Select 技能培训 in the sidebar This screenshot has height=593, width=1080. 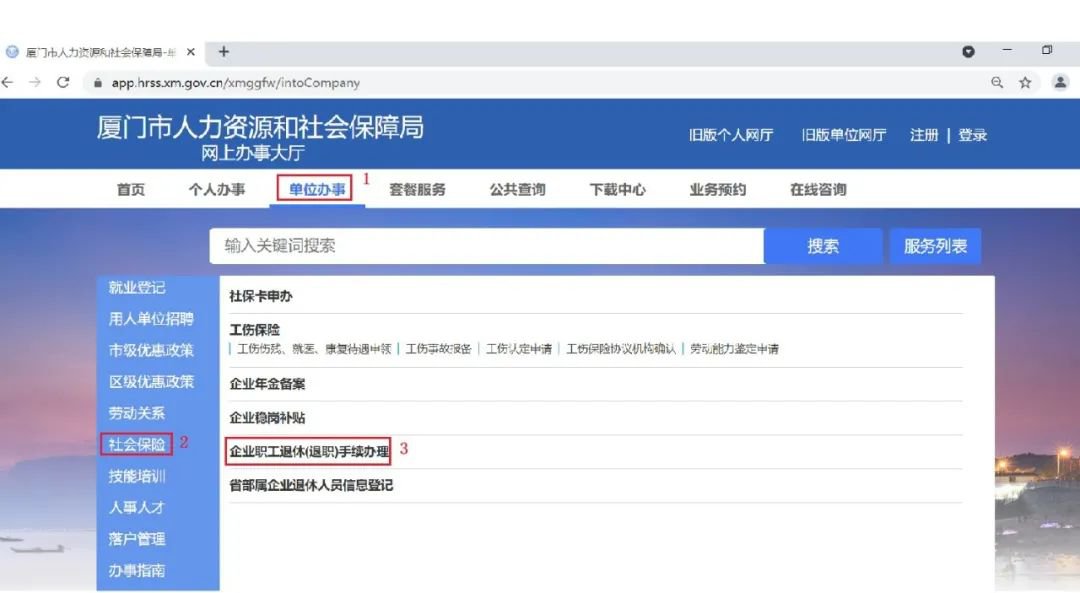click(x=136, y=476)
